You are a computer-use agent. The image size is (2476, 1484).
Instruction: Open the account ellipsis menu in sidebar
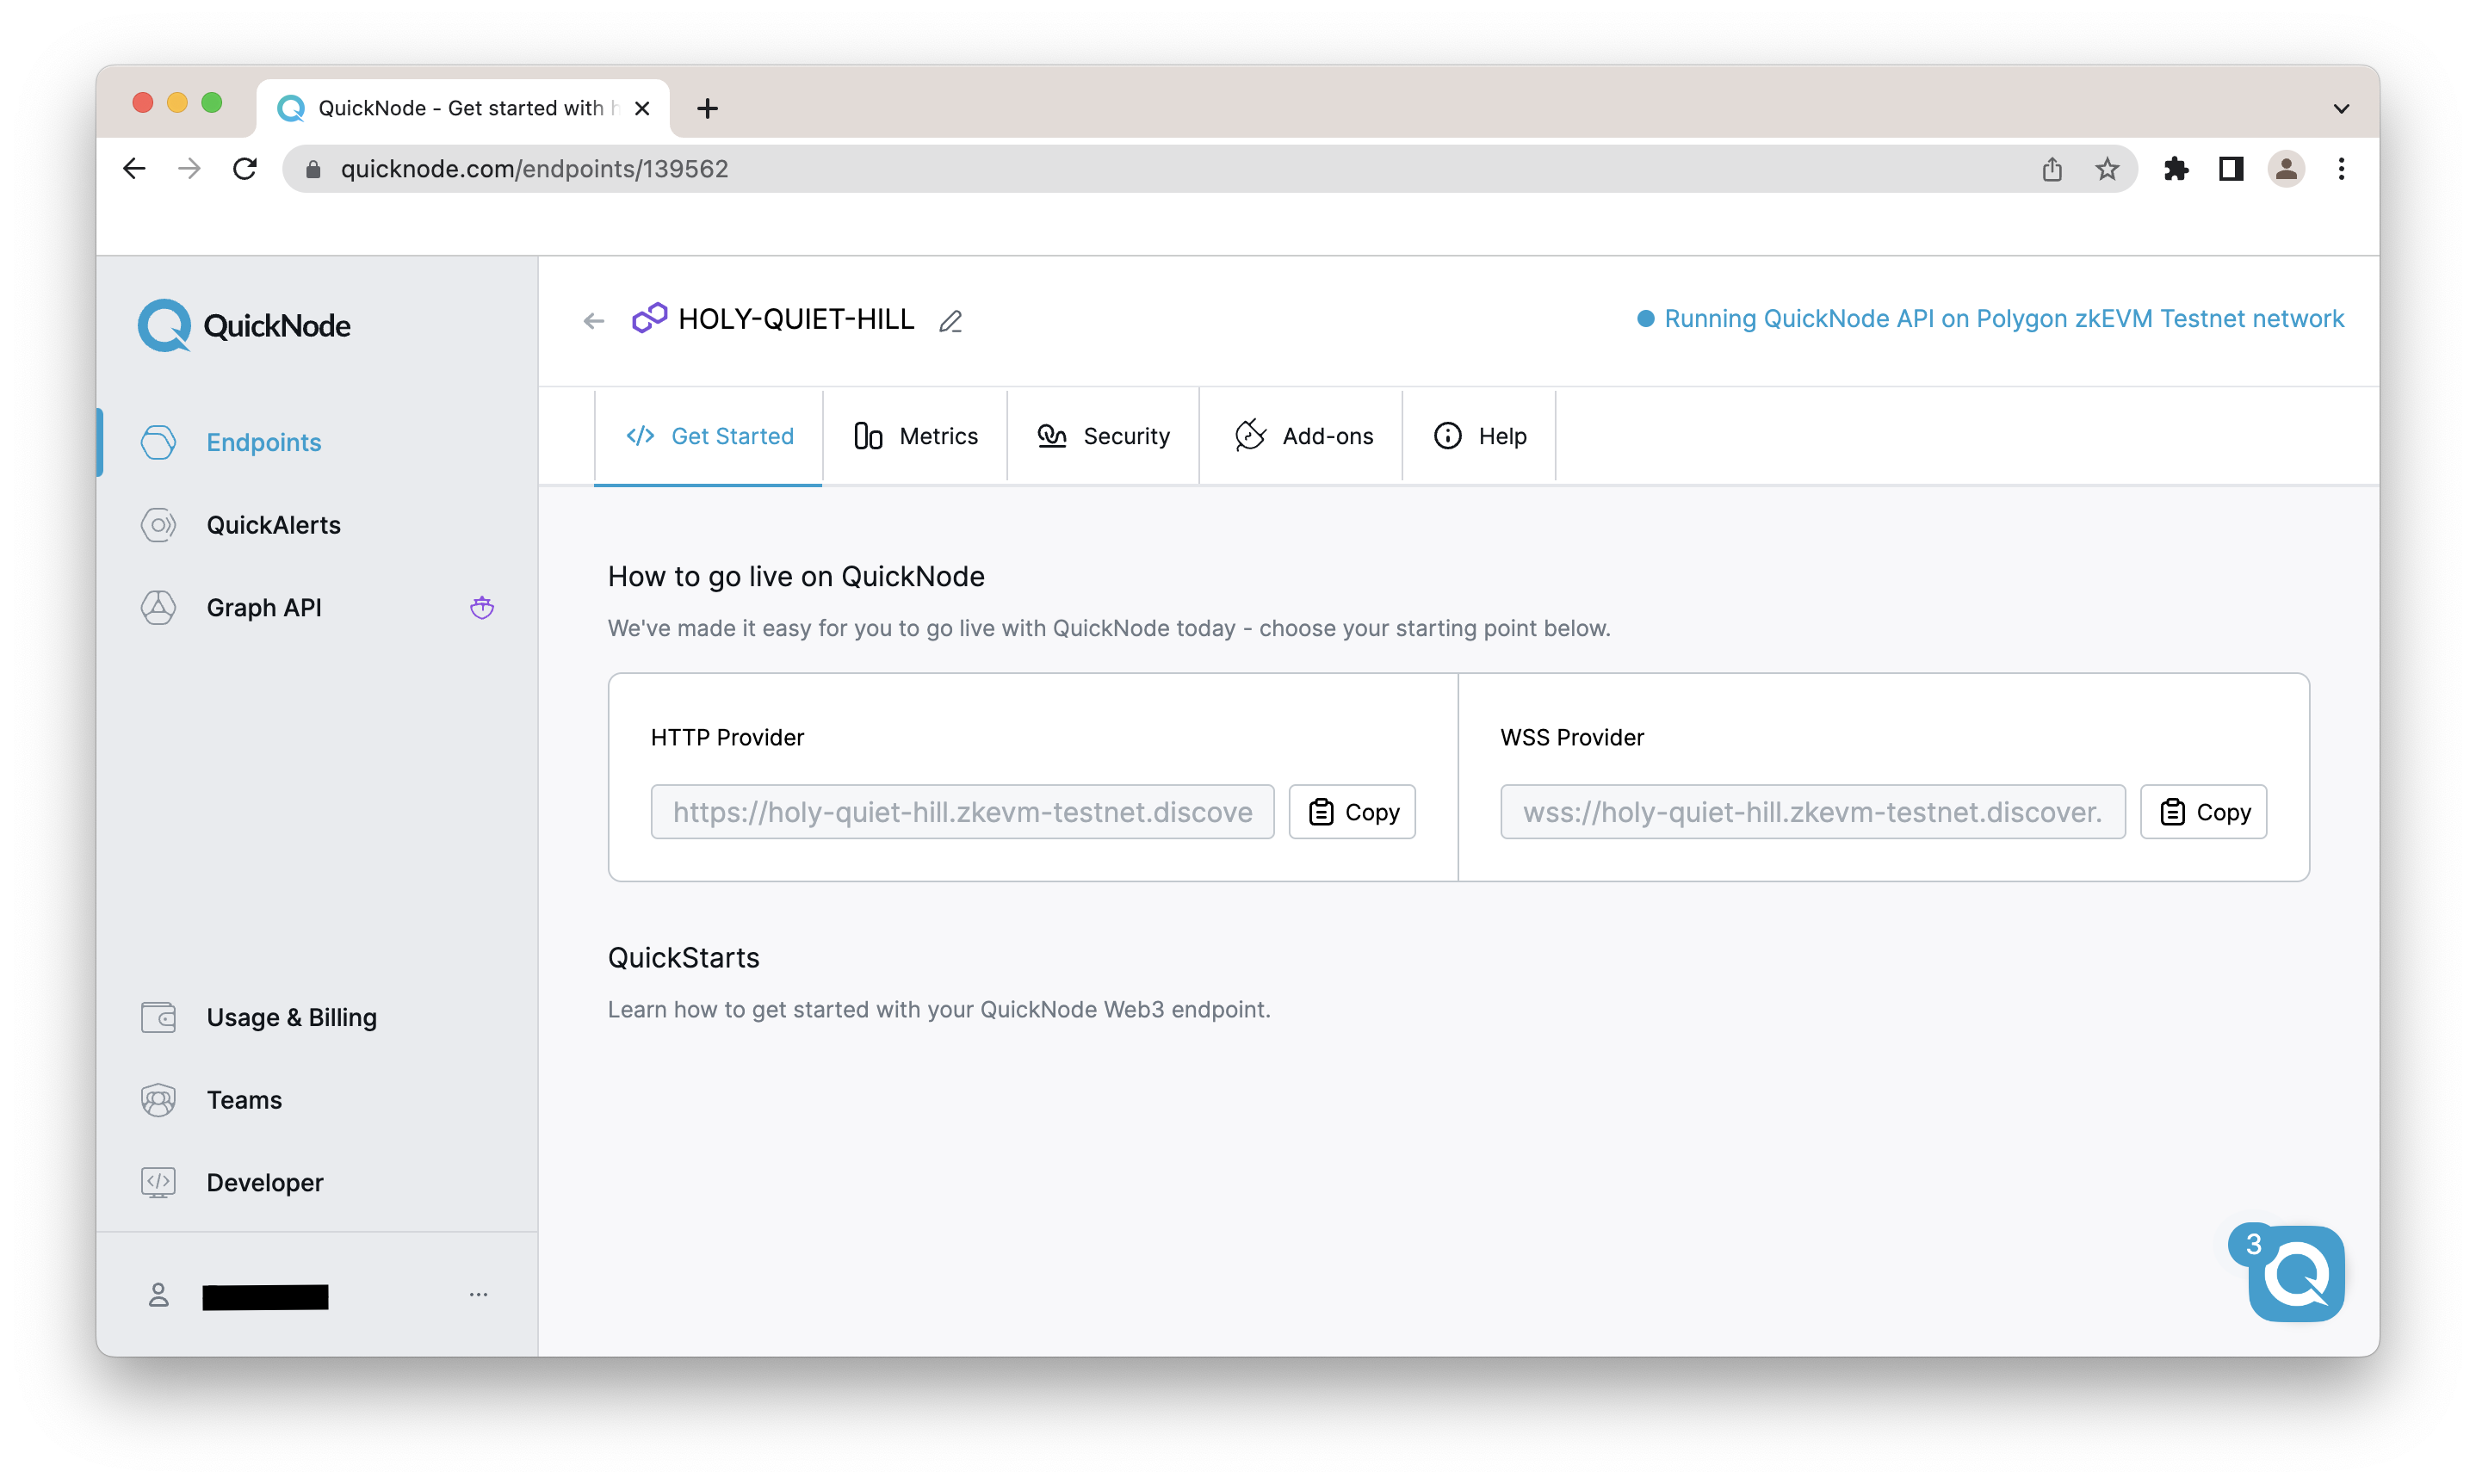[x=478, y=1294]
